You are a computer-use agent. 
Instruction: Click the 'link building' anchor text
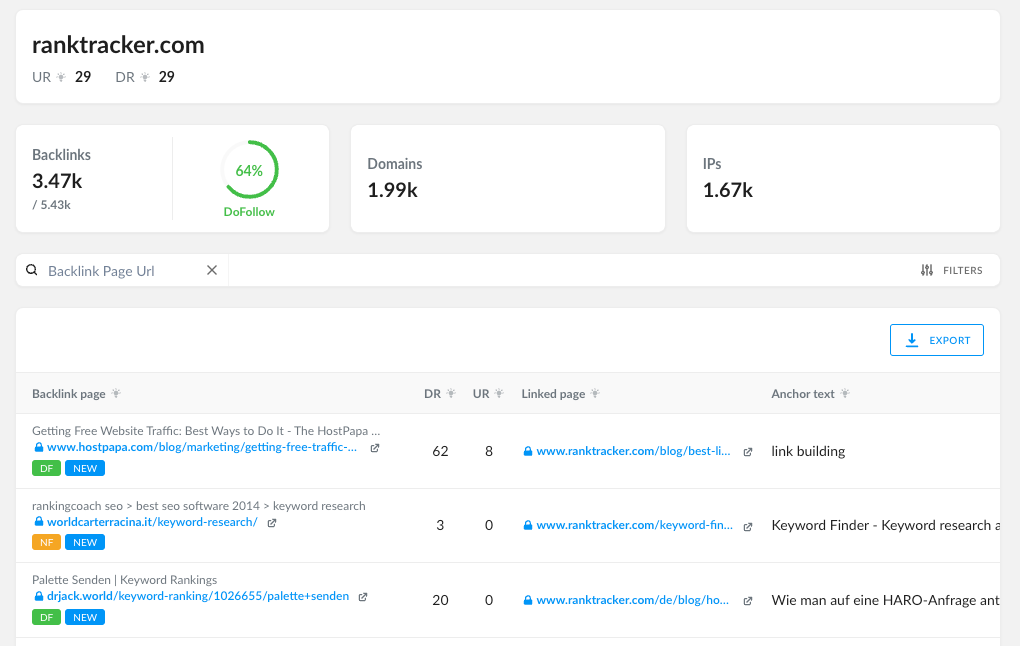808,451
